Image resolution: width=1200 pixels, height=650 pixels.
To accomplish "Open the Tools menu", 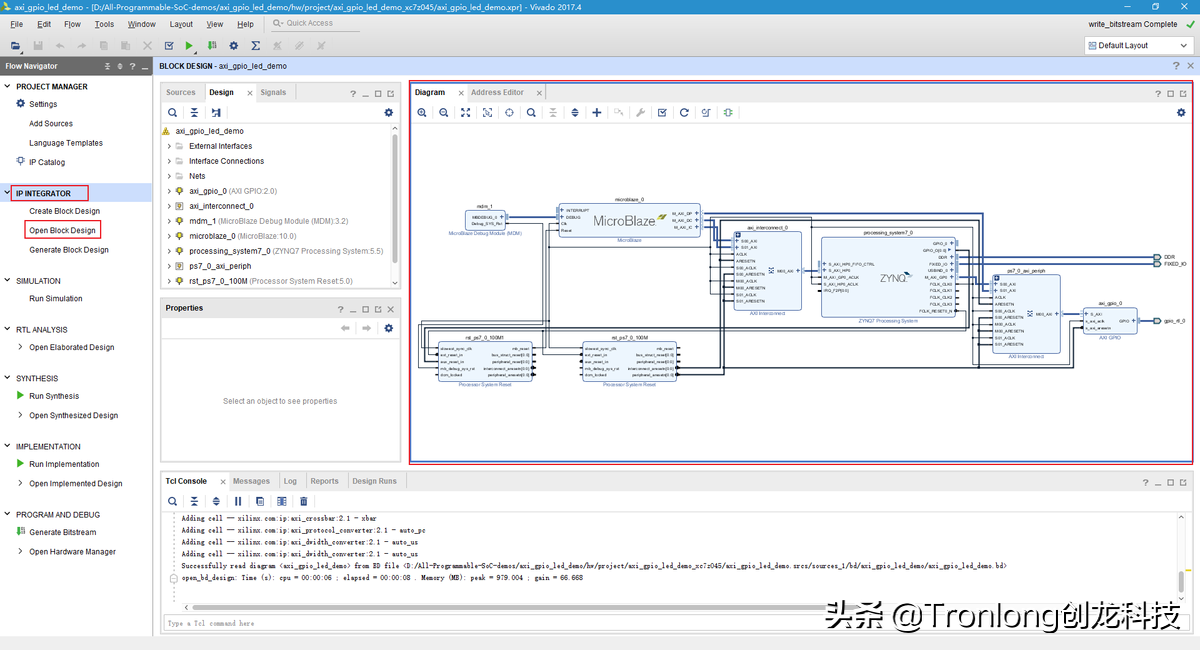I will [x=103, y=24].
